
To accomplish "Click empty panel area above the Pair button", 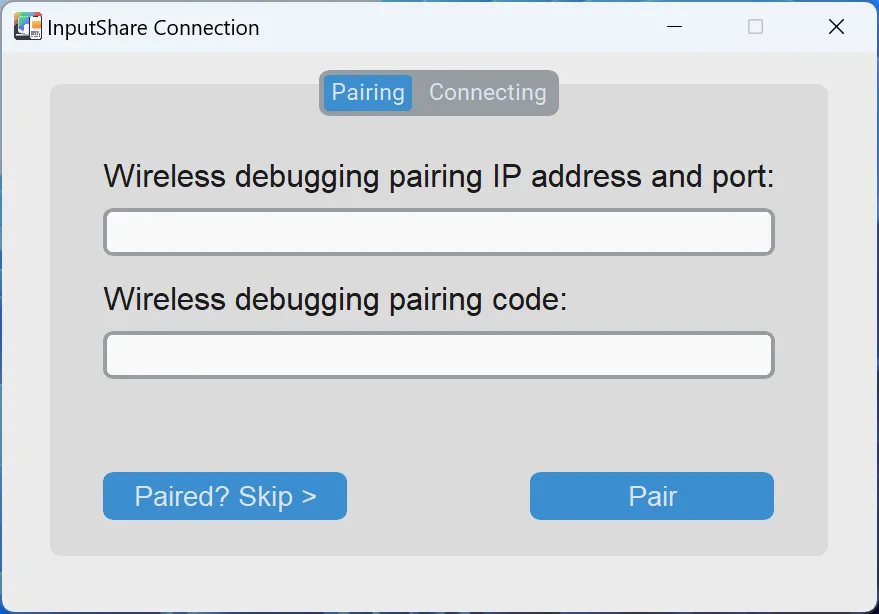I will click(x=651, y=430).
